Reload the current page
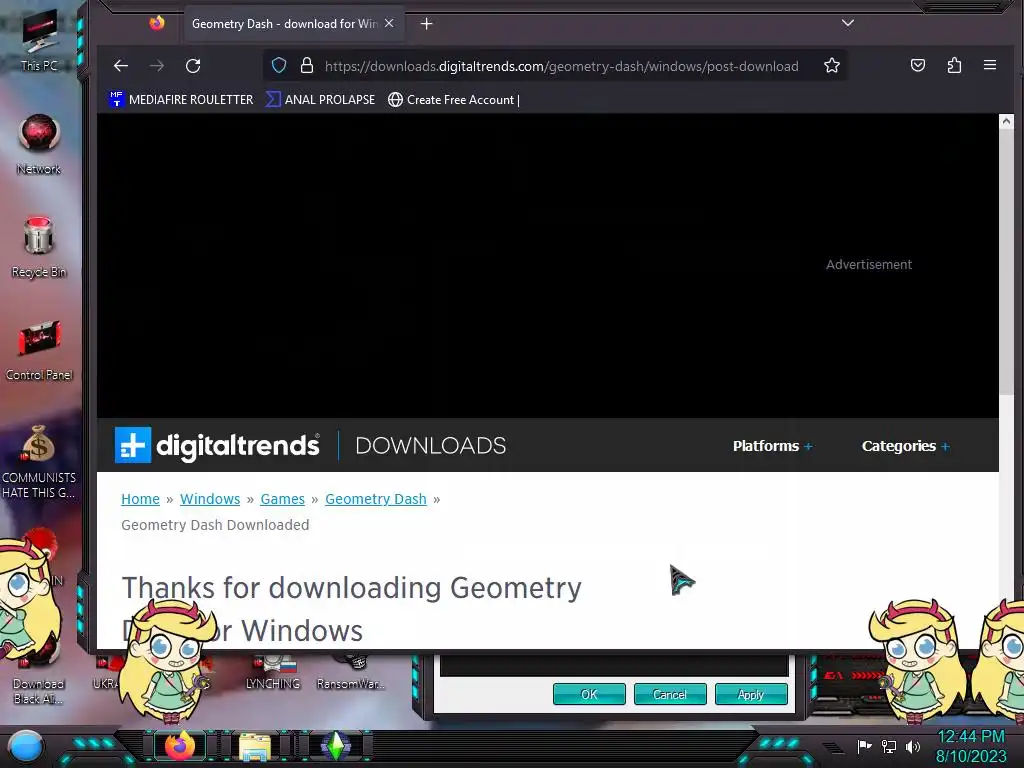This screenshot has height=768, width=1024. (x=193, y=66)
